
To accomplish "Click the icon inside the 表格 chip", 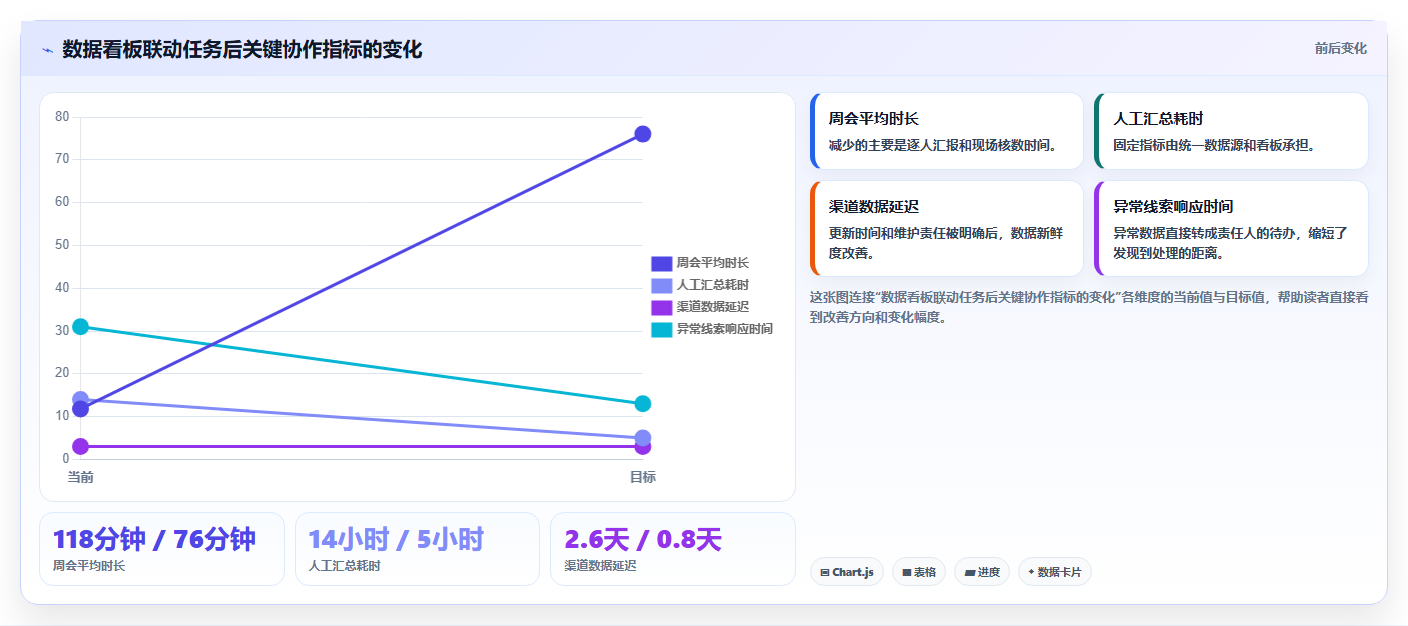I will pos(906,573).
